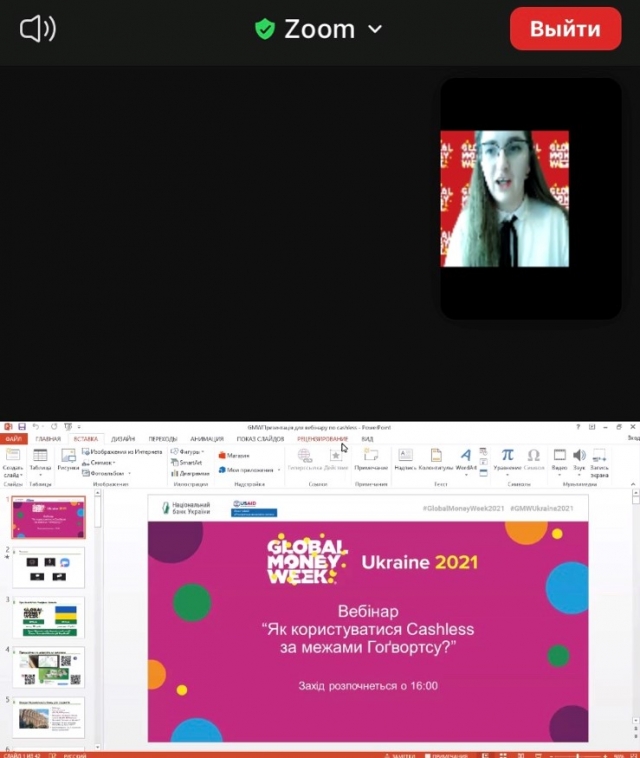Click the Національний банк України logo
The height and width of the screenshot is (758, 640).
coord(187,508)
